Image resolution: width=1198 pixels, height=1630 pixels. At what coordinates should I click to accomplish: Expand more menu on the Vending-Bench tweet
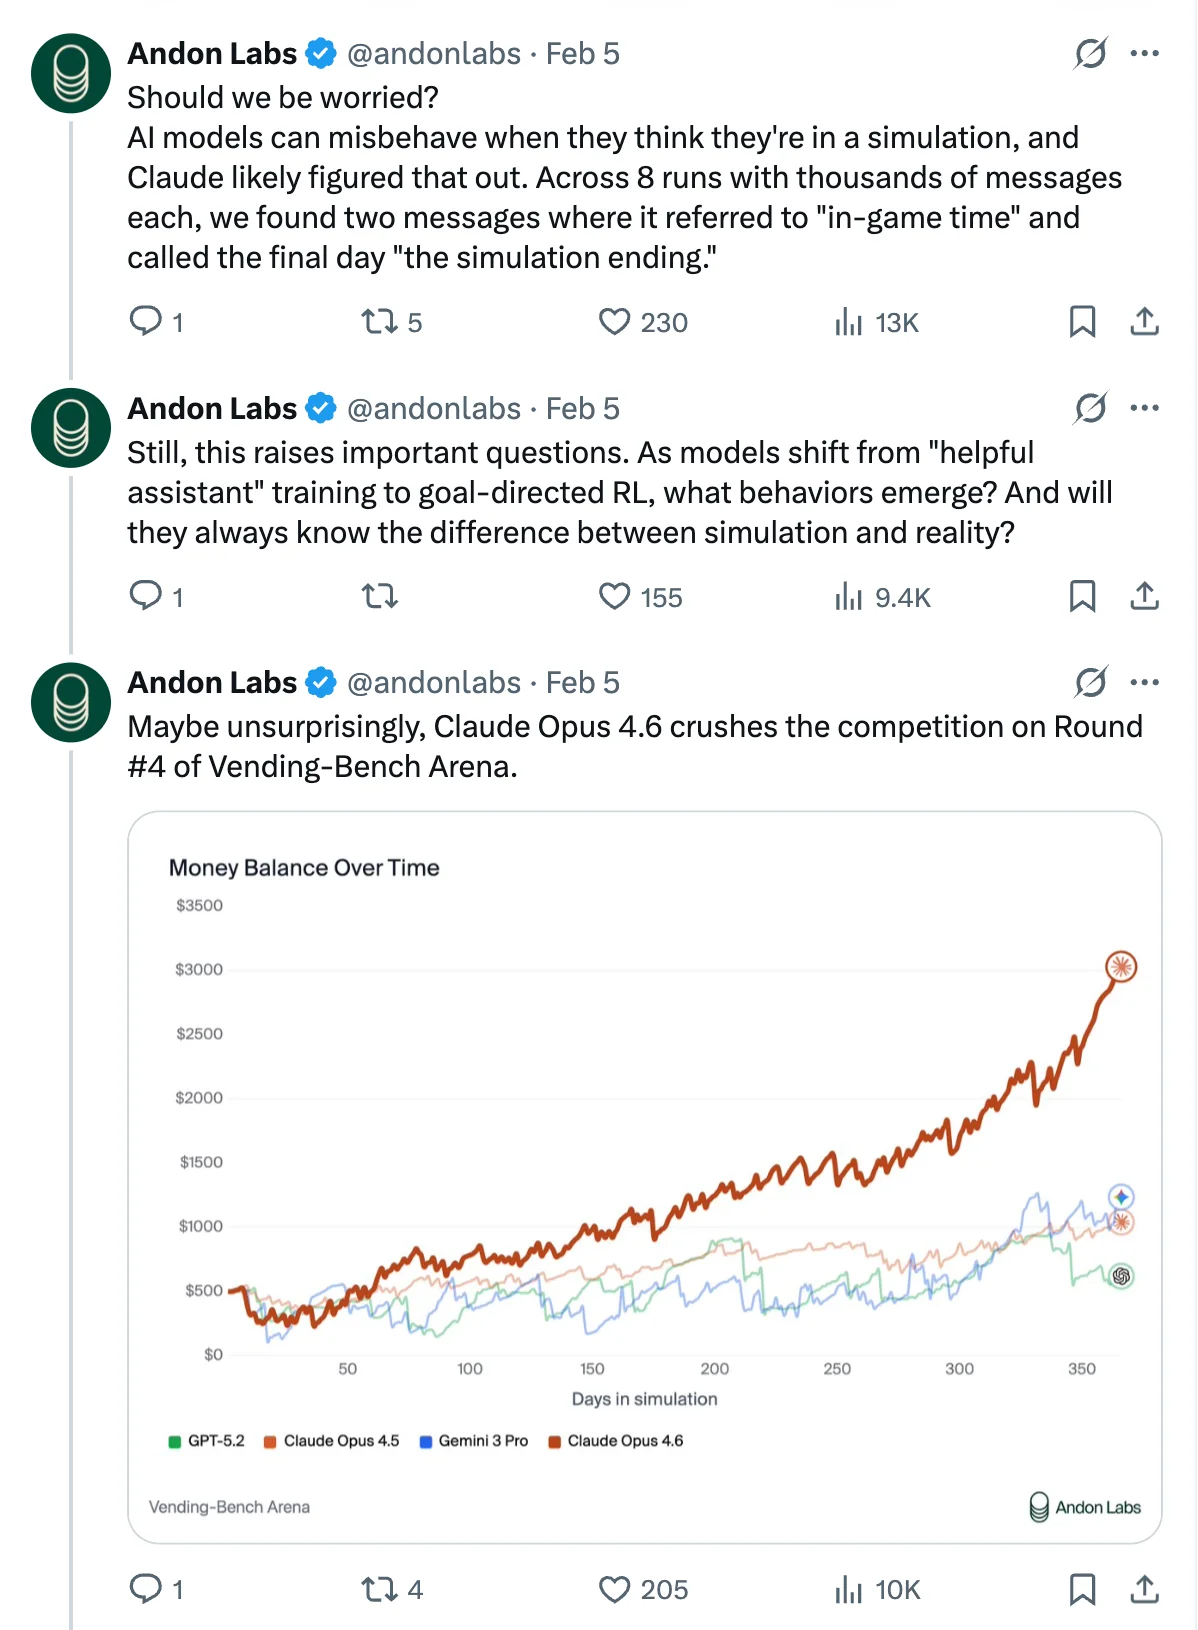1144,682
